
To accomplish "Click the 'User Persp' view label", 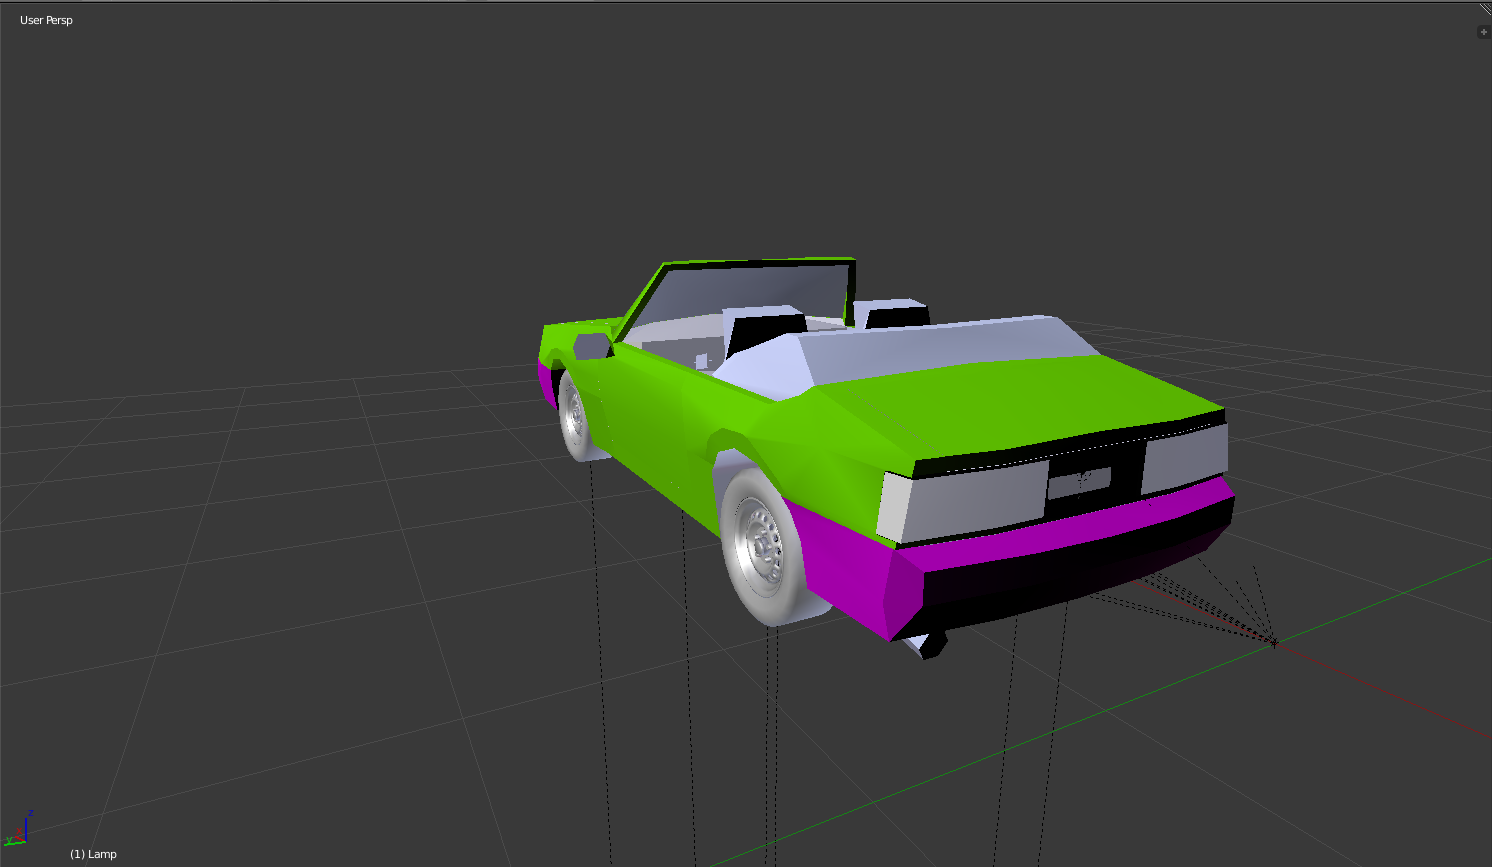I will point(46,20).
